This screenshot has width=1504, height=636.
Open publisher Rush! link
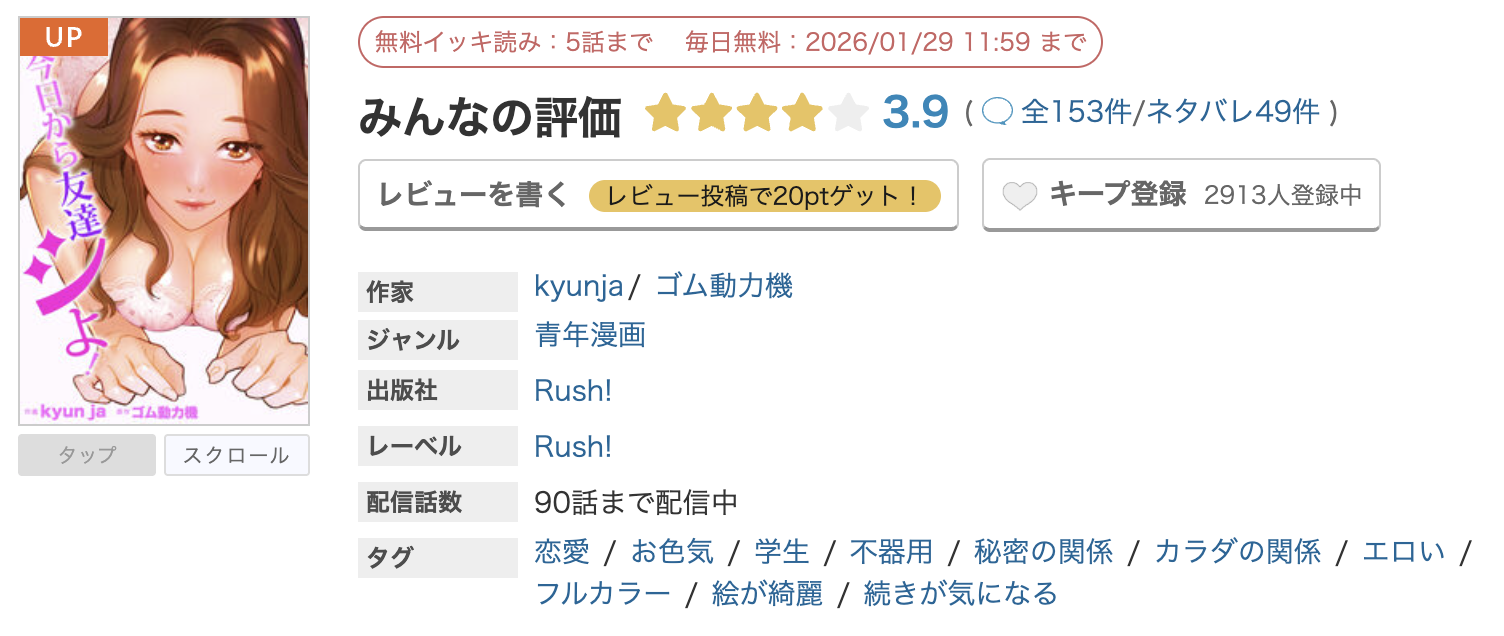pos(573,391)
